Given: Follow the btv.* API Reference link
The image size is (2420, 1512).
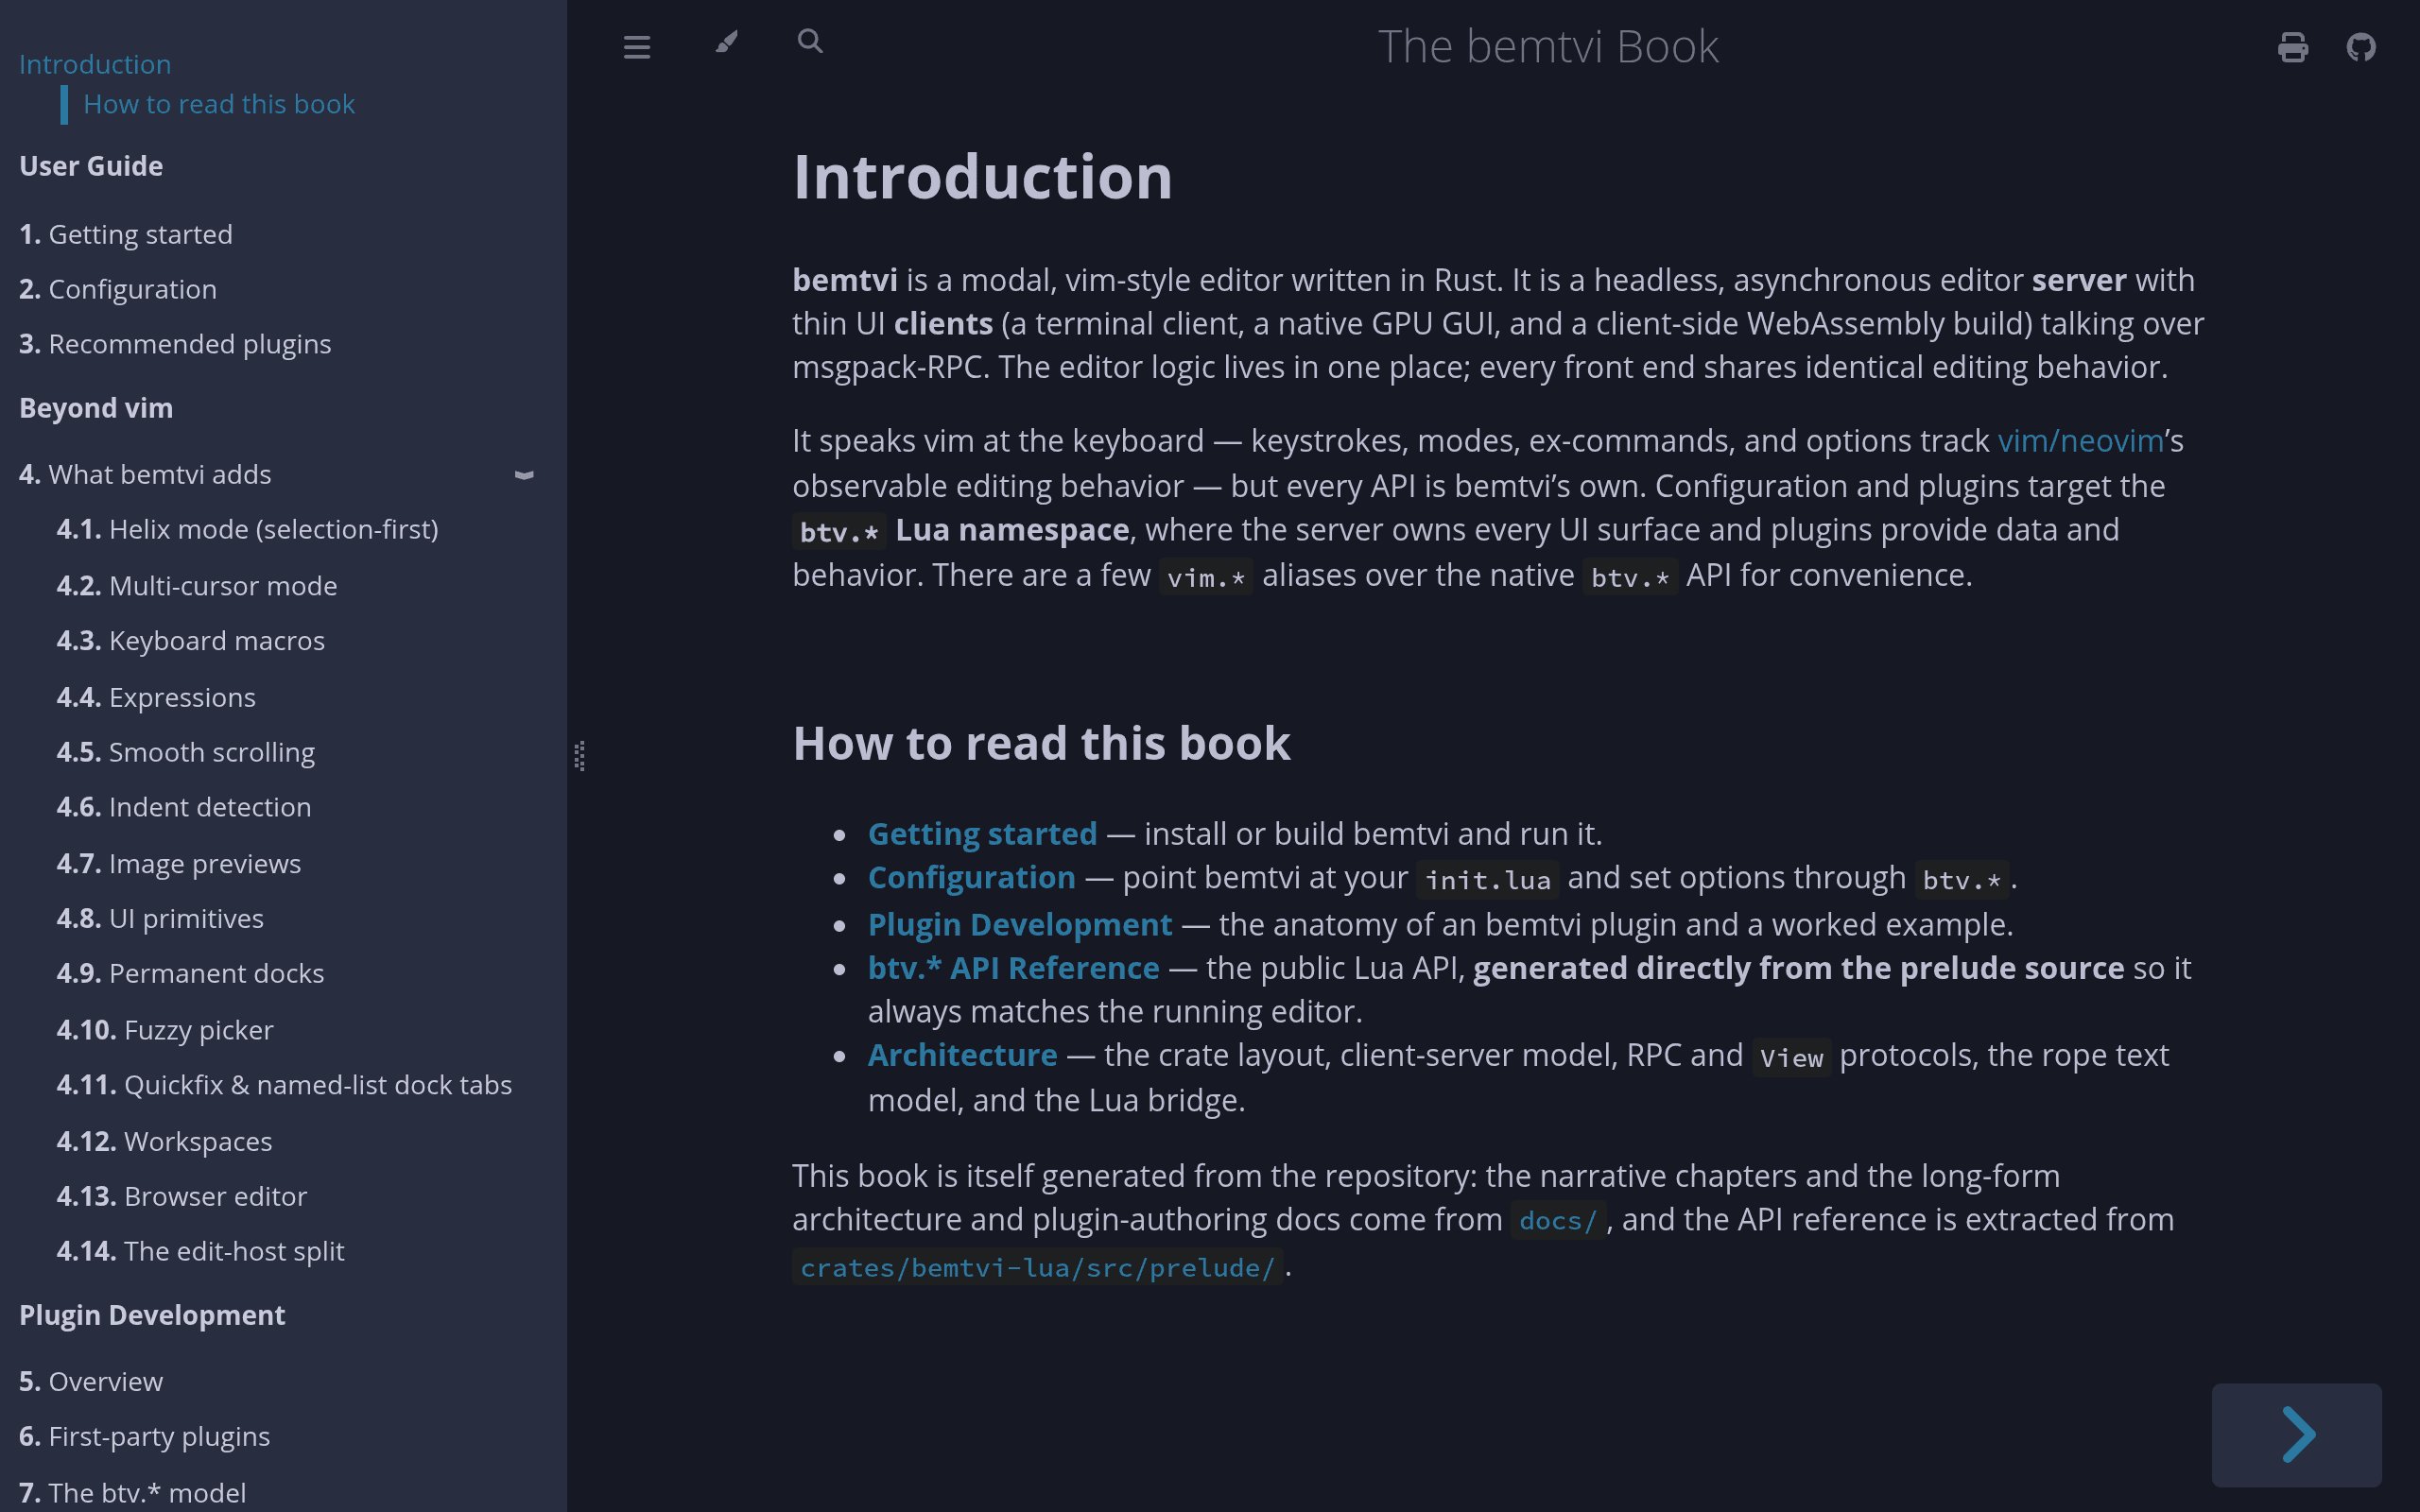Looking at the screenshot, I should point(1013,968).
